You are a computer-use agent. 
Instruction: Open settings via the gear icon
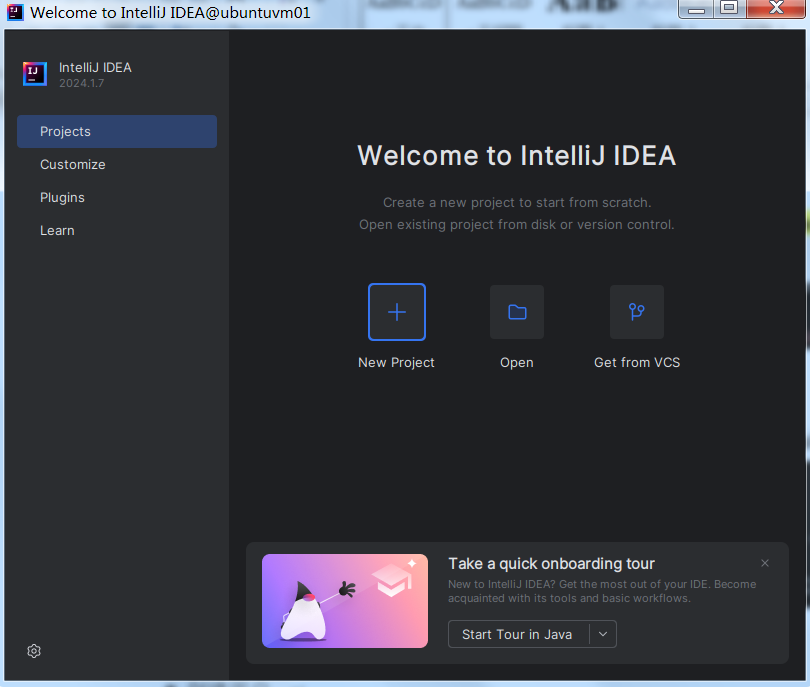tap(34, 651)
